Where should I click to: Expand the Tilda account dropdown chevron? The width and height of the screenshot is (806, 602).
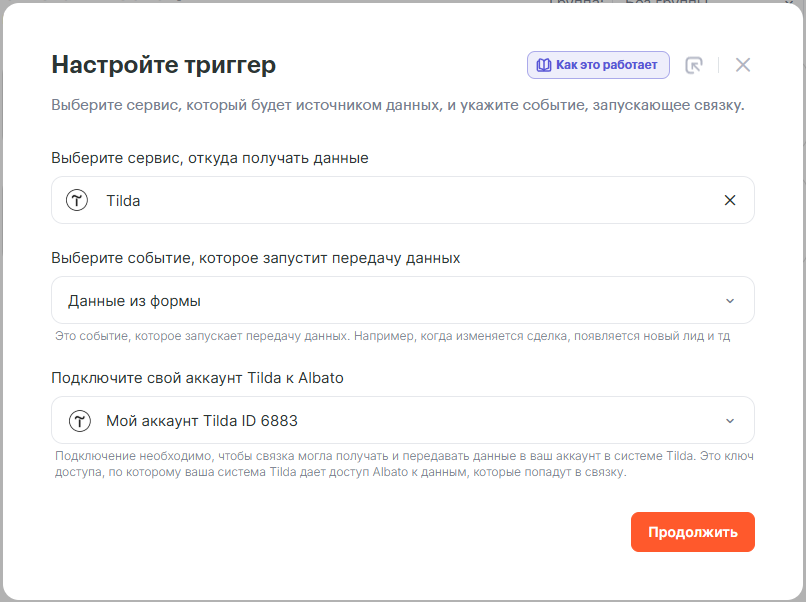(730, 421)
